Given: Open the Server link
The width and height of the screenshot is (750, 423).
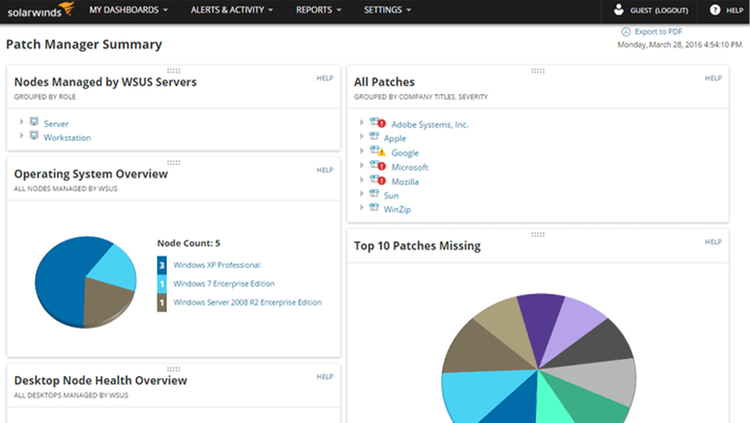Looking at the screenshot, I should click(x=56, y=124).
